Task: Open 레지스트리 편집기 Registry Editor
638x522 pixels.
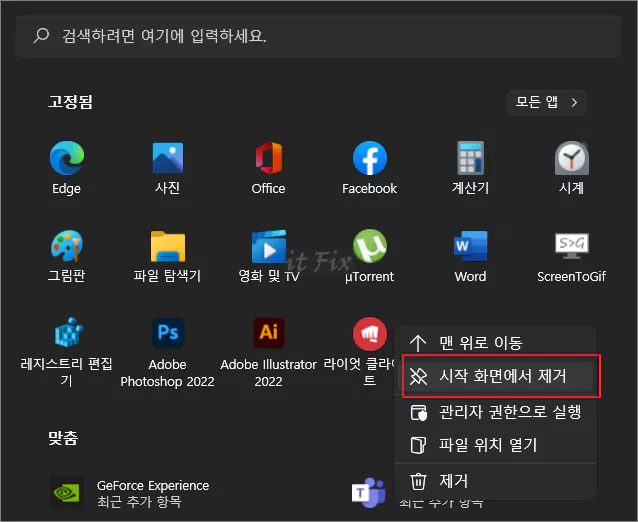Action: pyautogui.click(x=67, y=352)
